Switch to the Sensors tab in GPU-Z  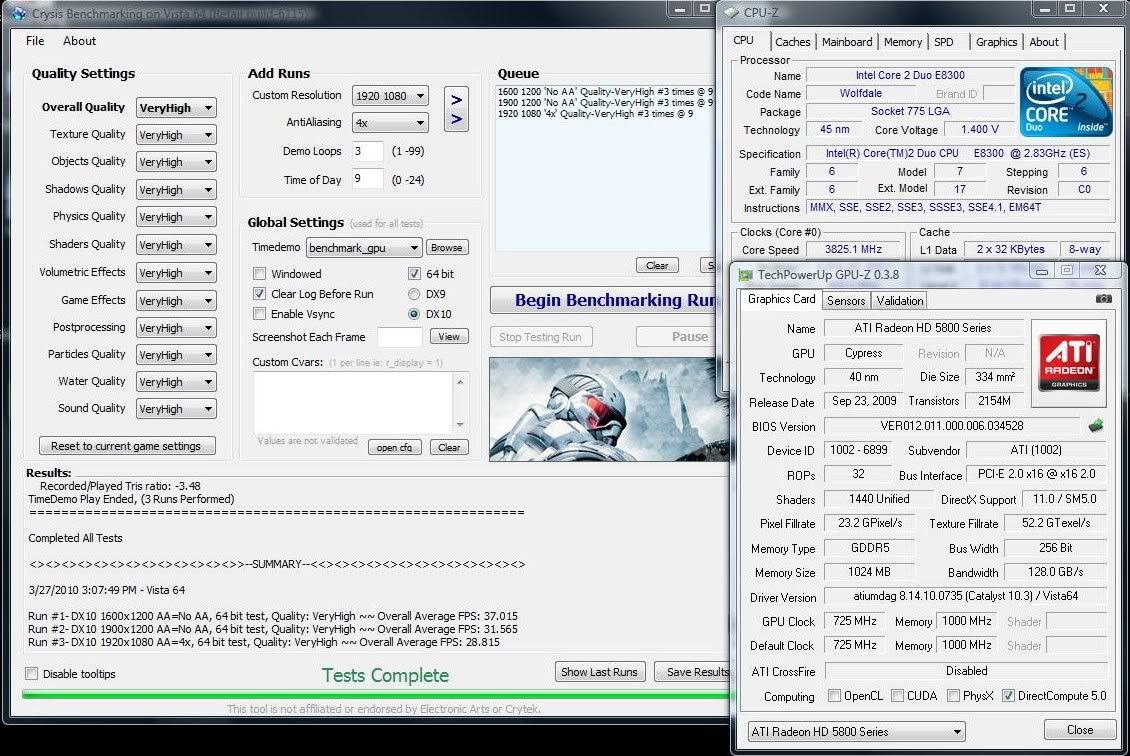tap(846, 301)
